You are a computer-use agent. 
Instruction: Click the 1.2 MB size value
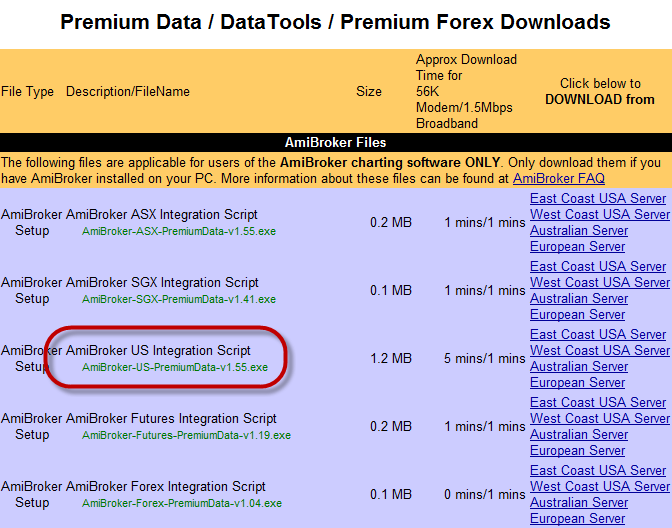click(x=391, y=358)
